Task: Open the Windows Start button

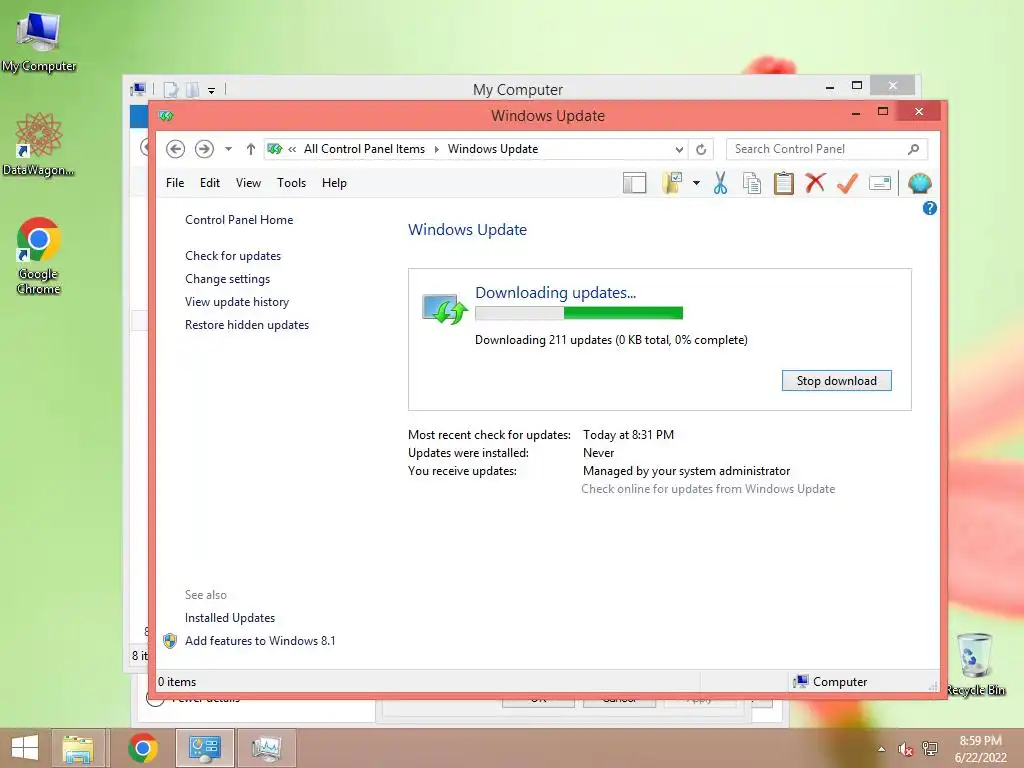Action: pos(25,748)
